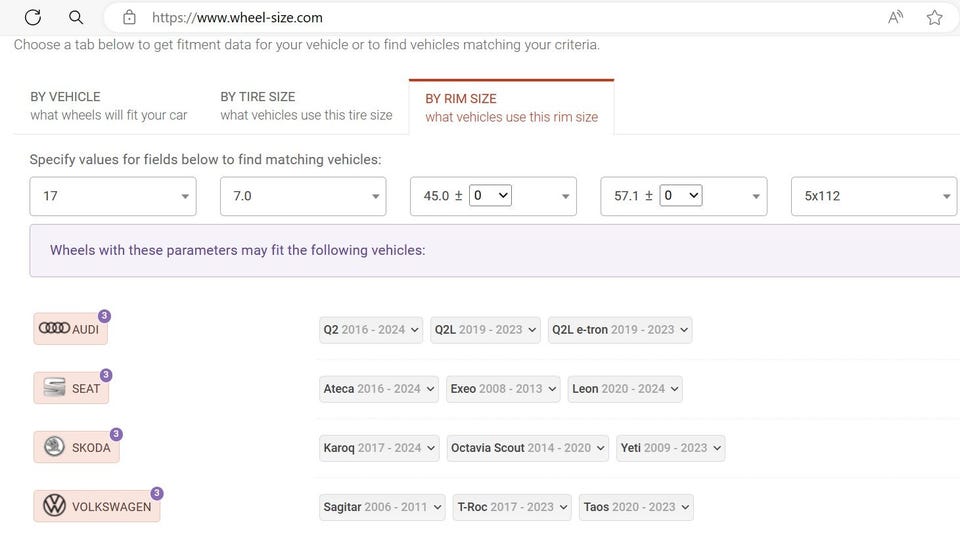The width and height of the screenshot is (960, 536).
Task: Click the Volkswagen brand logo button
Action: tap(96, 506)
